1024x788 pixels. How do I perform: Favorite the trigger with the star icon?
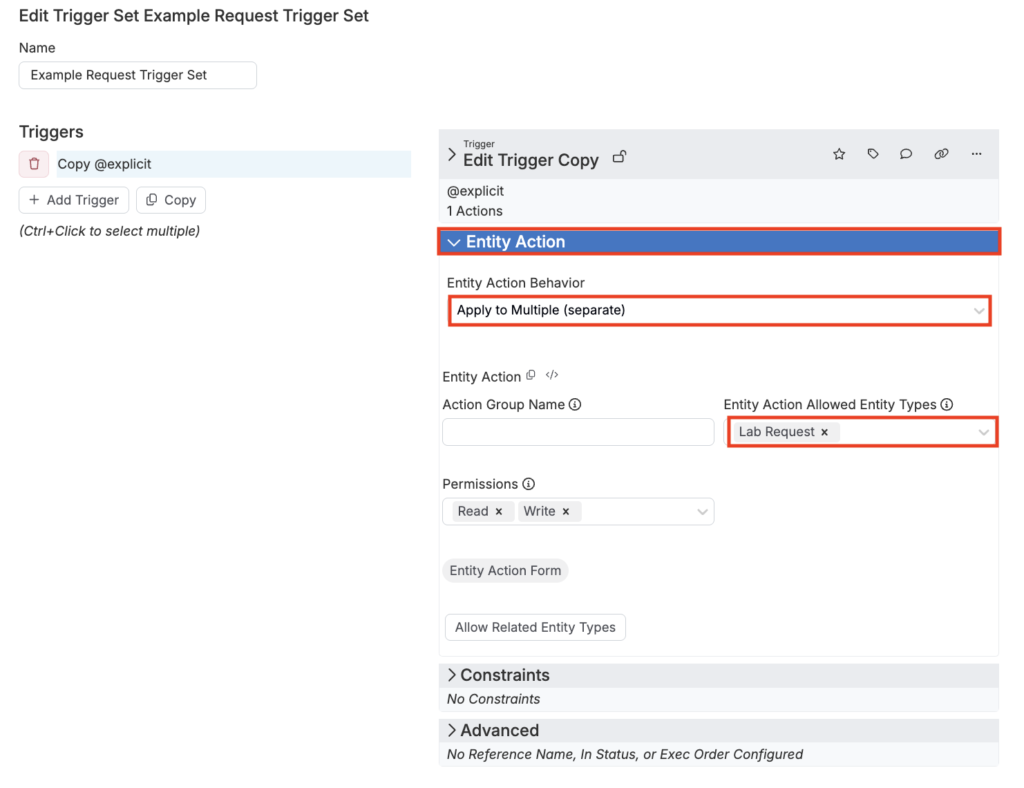tap(839, 154)
